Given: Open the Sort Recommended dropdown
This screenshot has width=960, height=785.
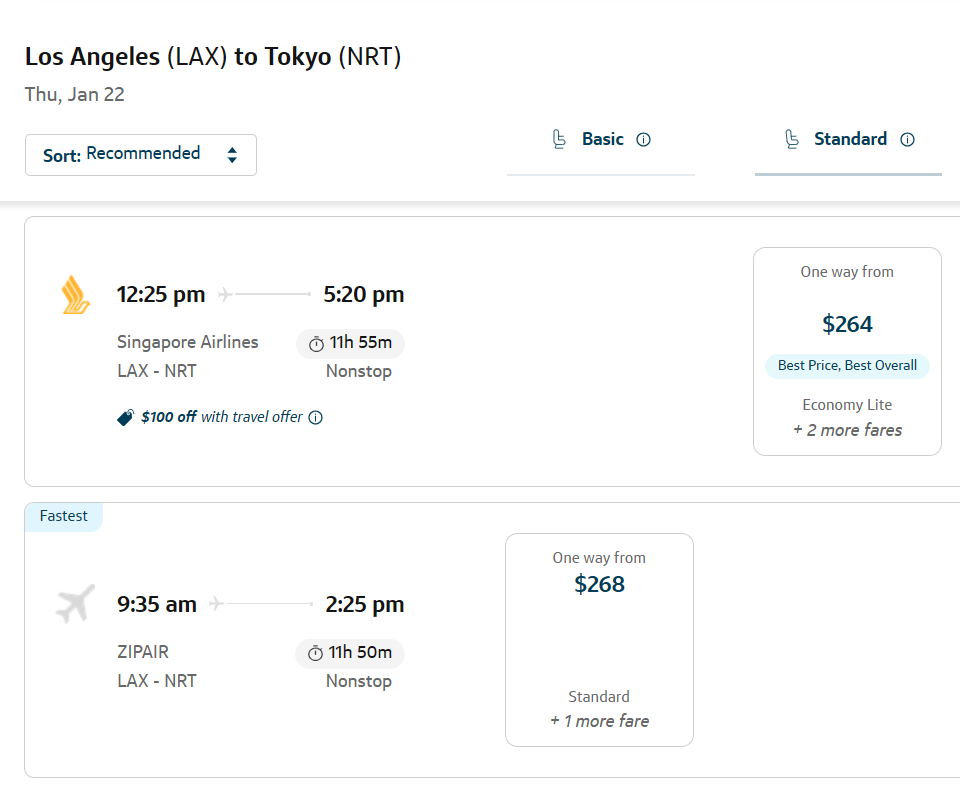Looking at the screenshot, I should tap(141, 155).
